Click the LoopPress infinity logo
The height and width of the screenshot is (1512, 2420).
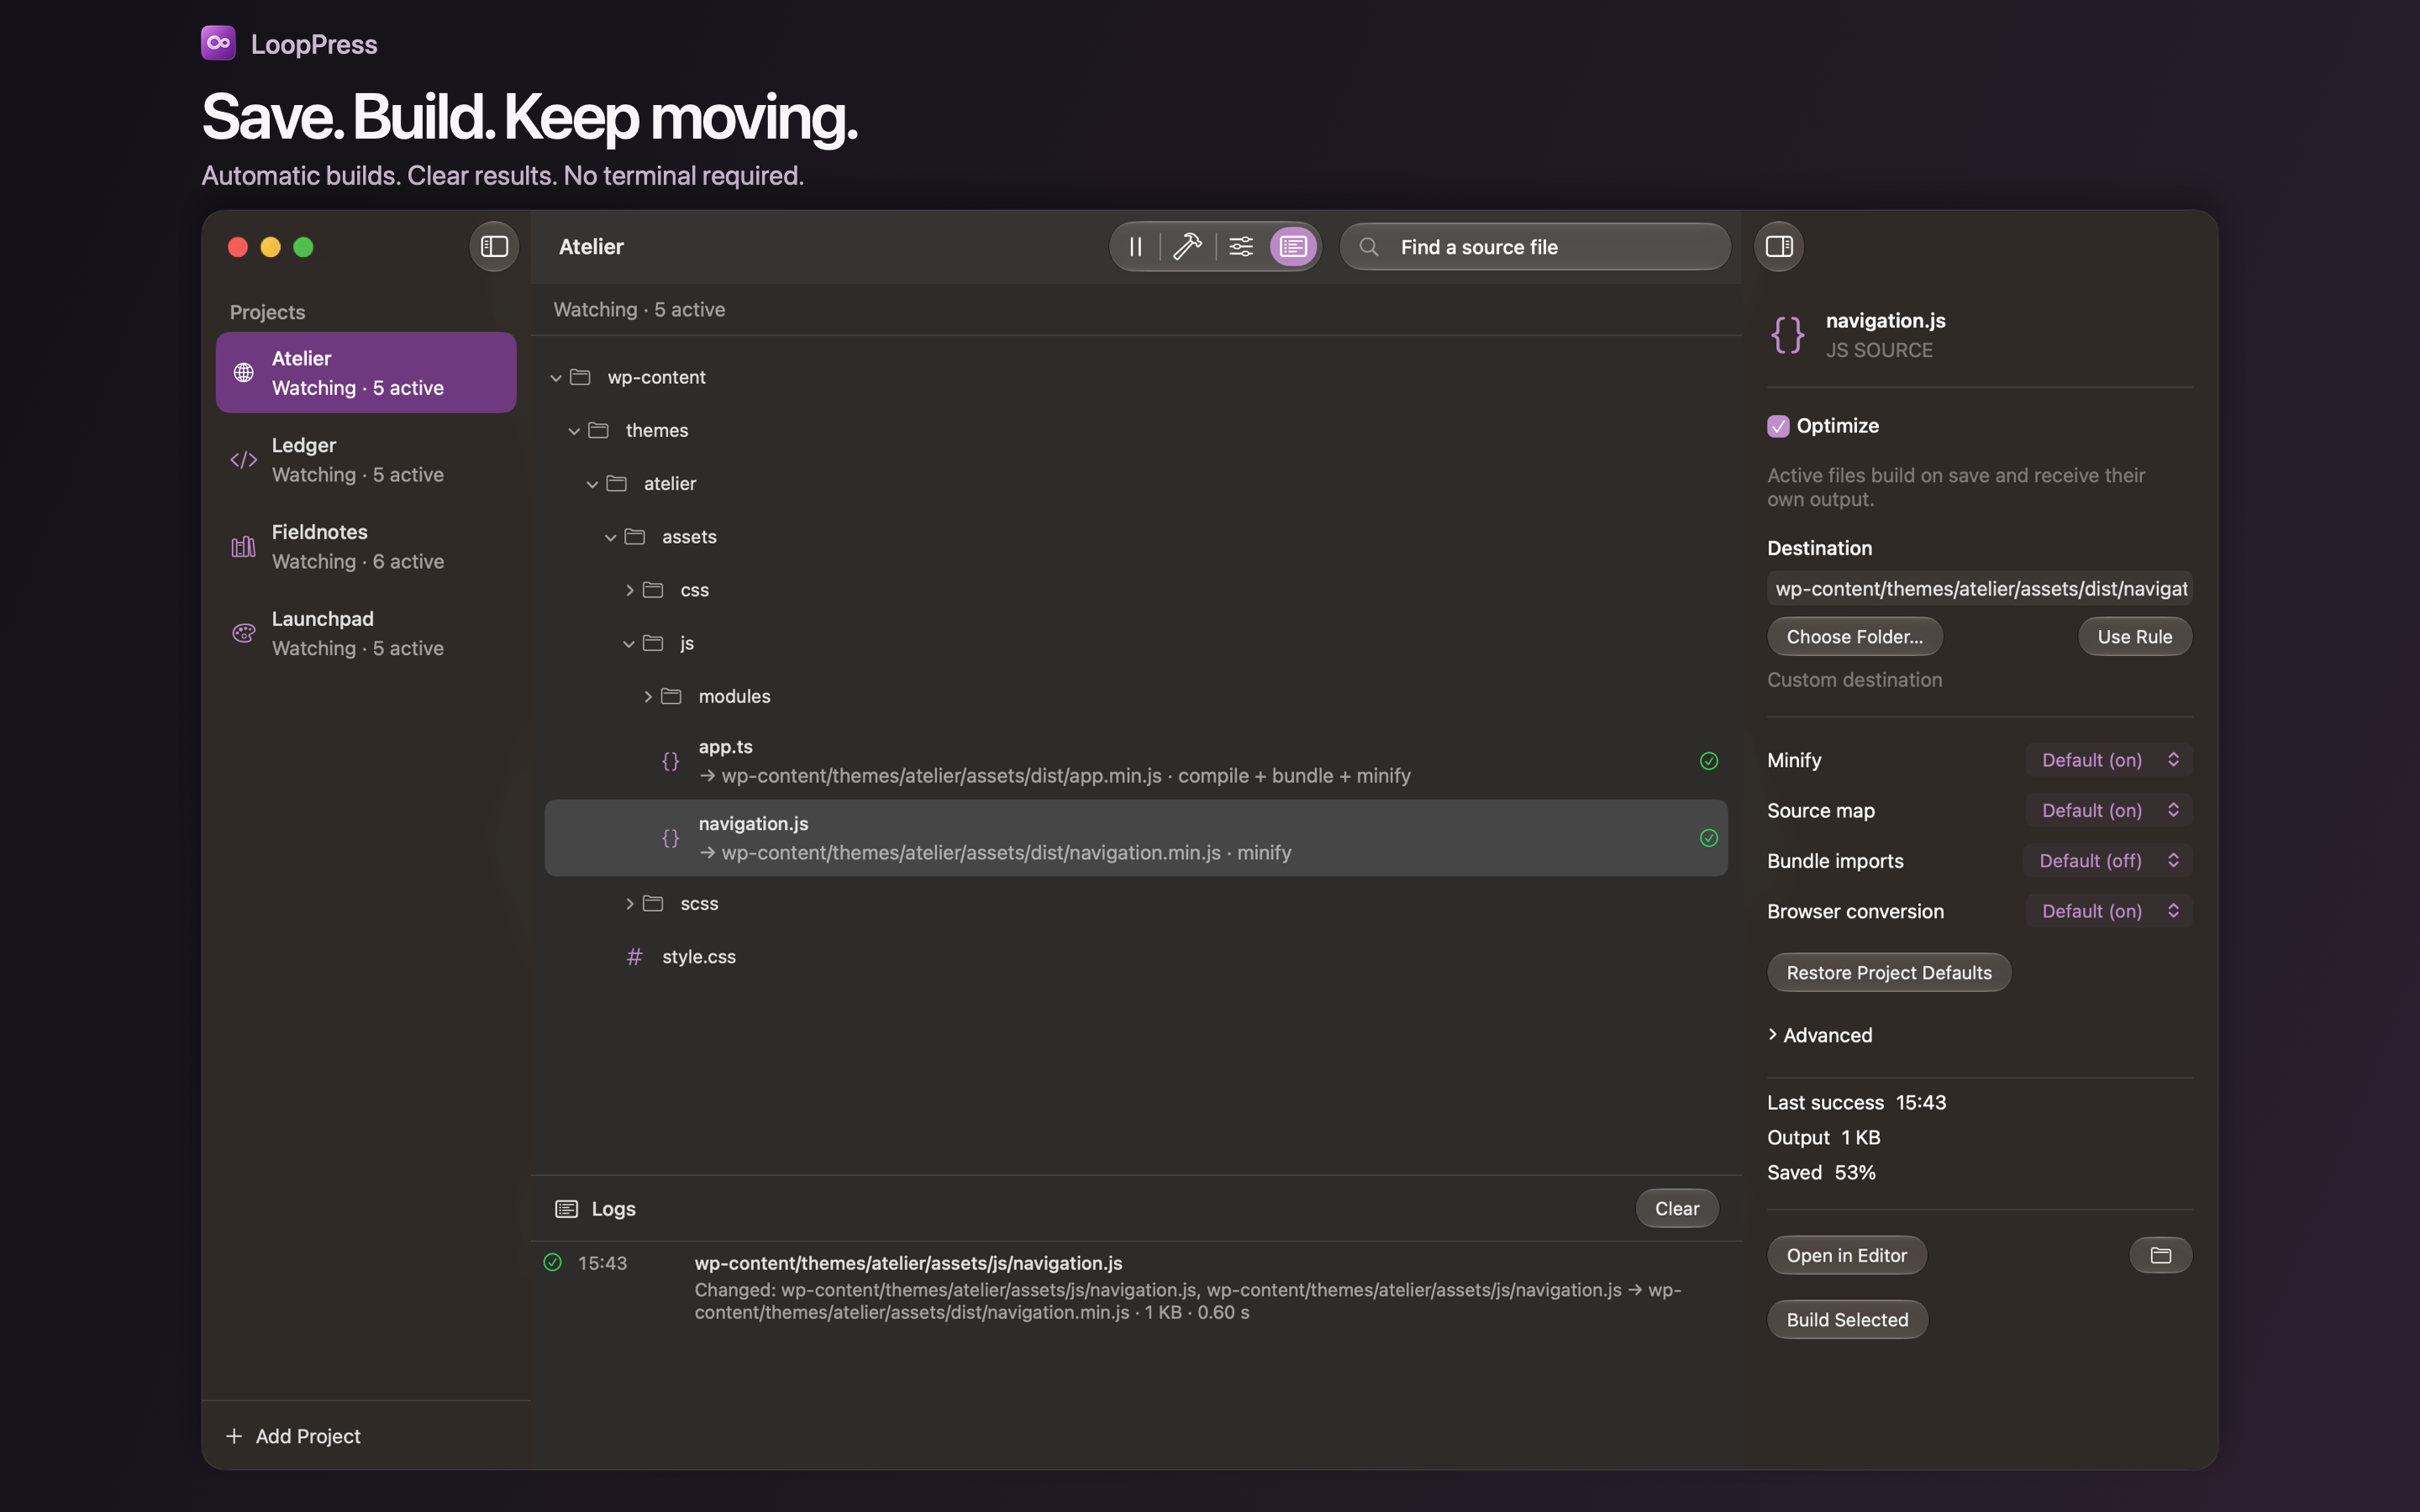coord(218,43)
